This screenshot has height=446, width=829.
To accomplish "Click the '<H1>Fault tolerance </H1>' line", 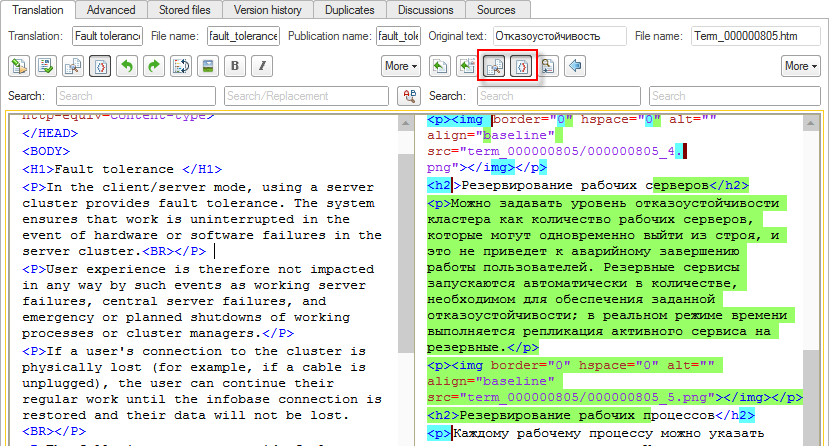I will click(122, 169).
